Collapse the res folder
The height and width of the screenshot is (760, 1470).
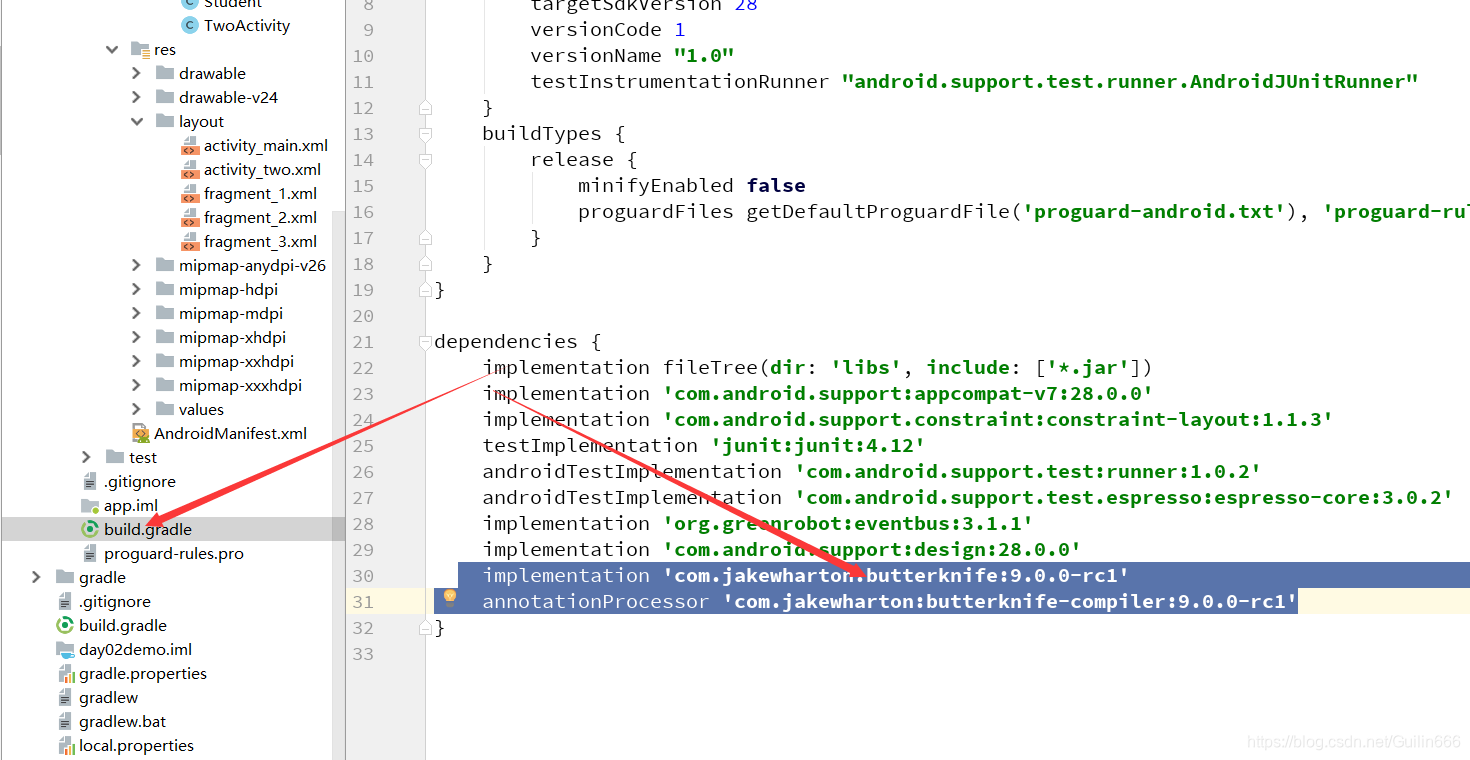[112, 50]
